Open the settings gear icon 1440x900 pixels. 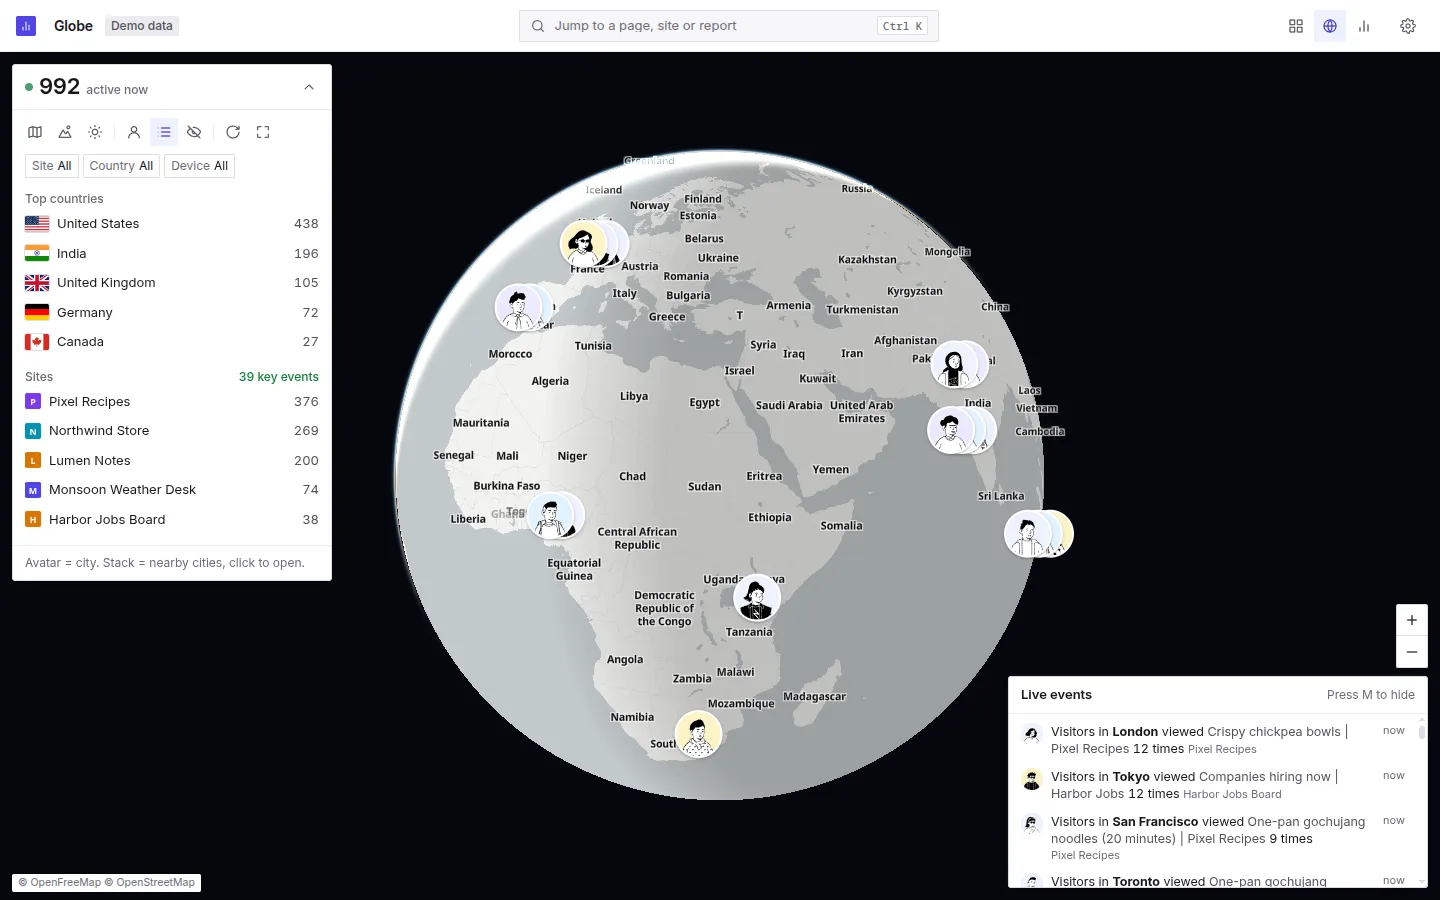[x=1408, y=26]
